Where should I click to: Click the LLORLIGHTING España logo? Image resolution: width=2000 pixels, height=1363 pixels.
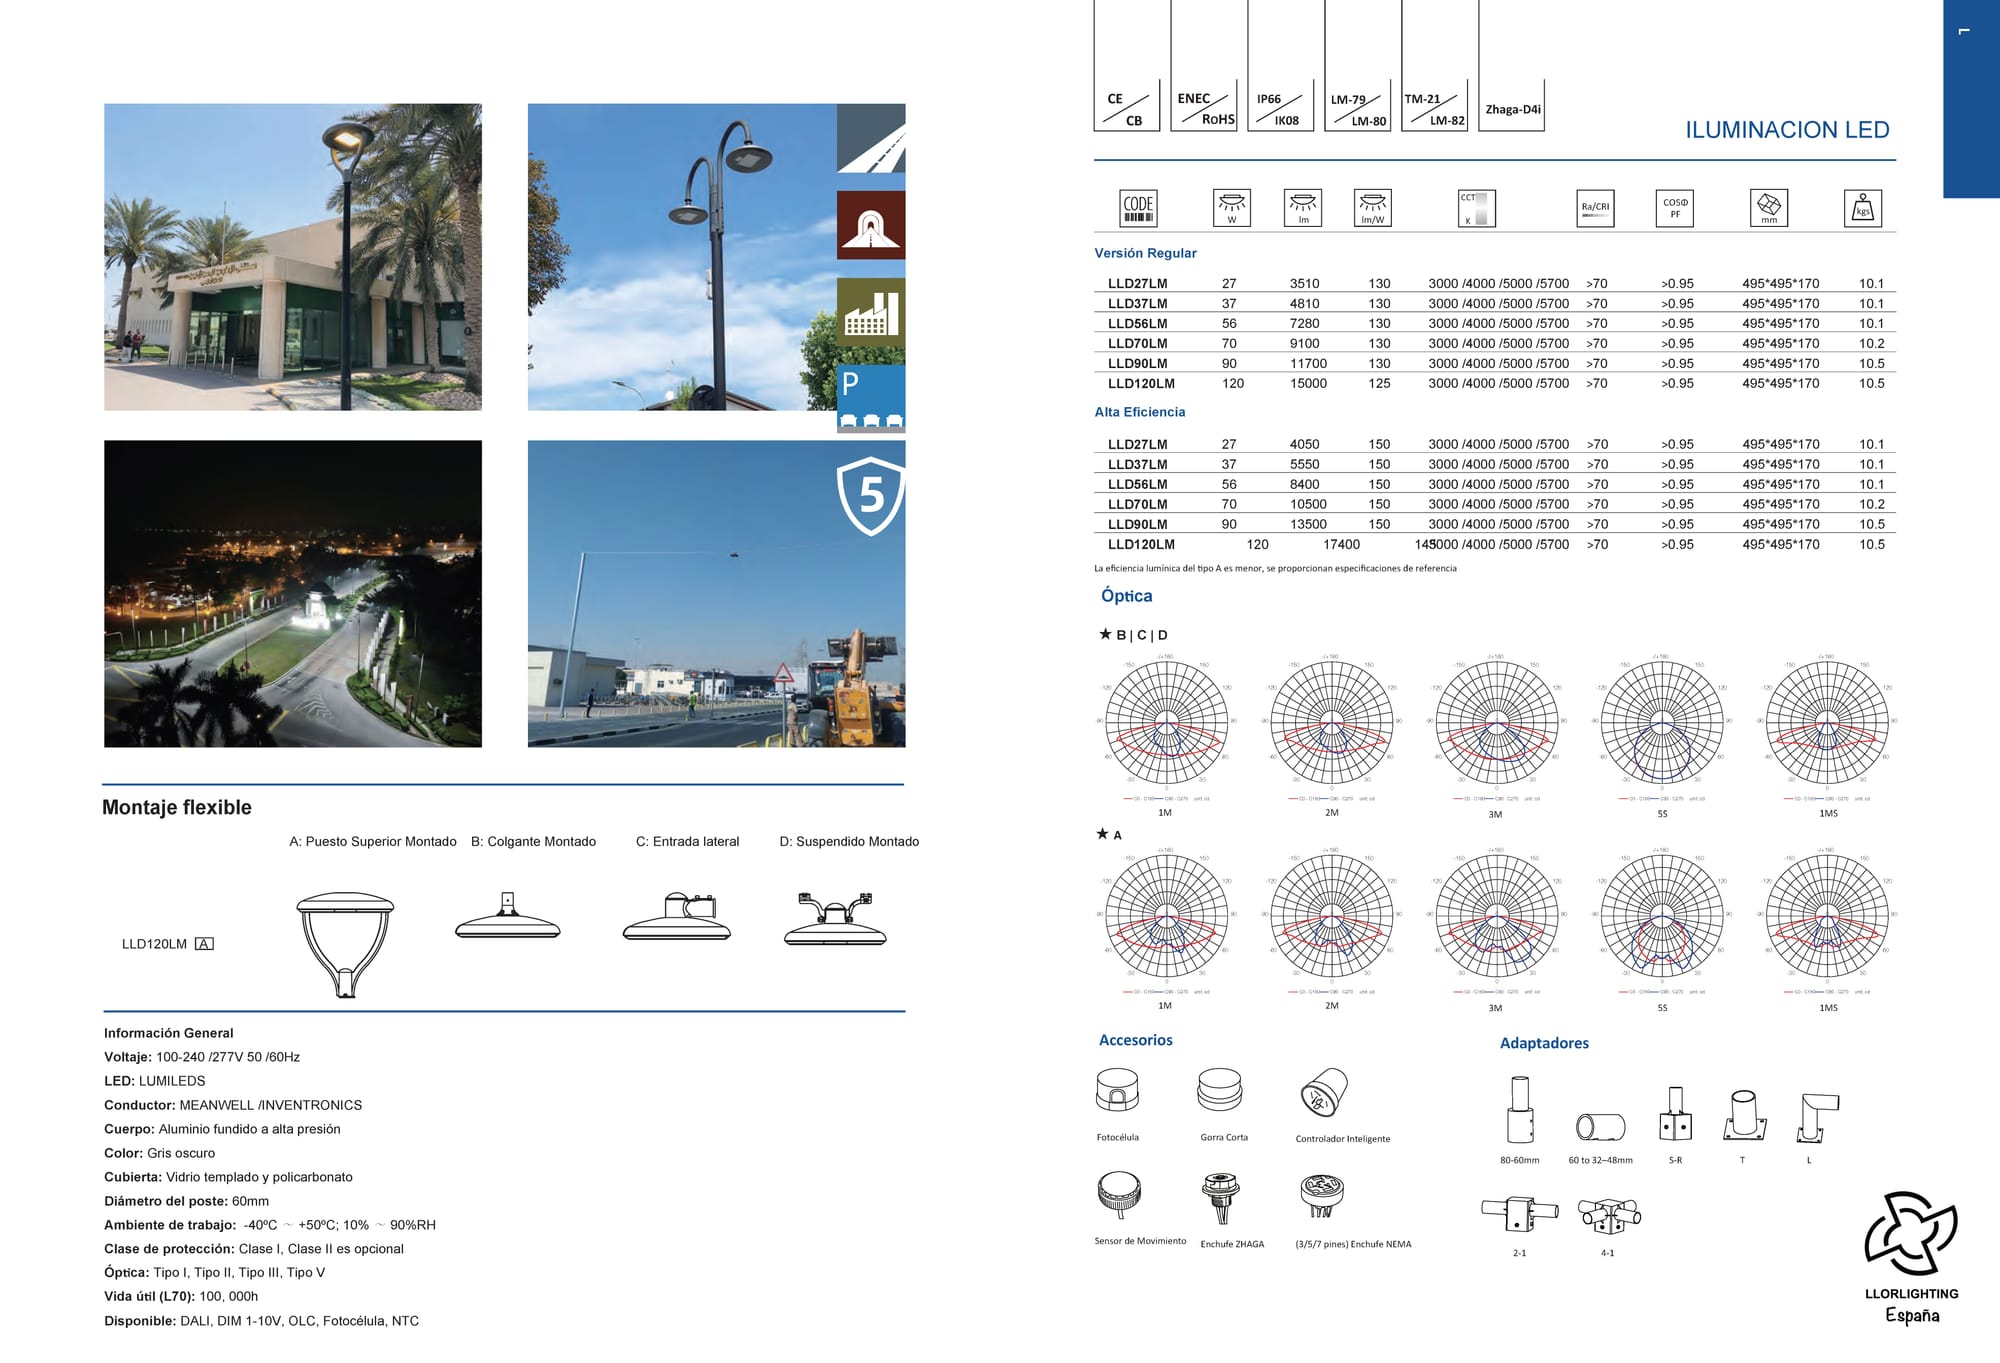[1911, 1258]
